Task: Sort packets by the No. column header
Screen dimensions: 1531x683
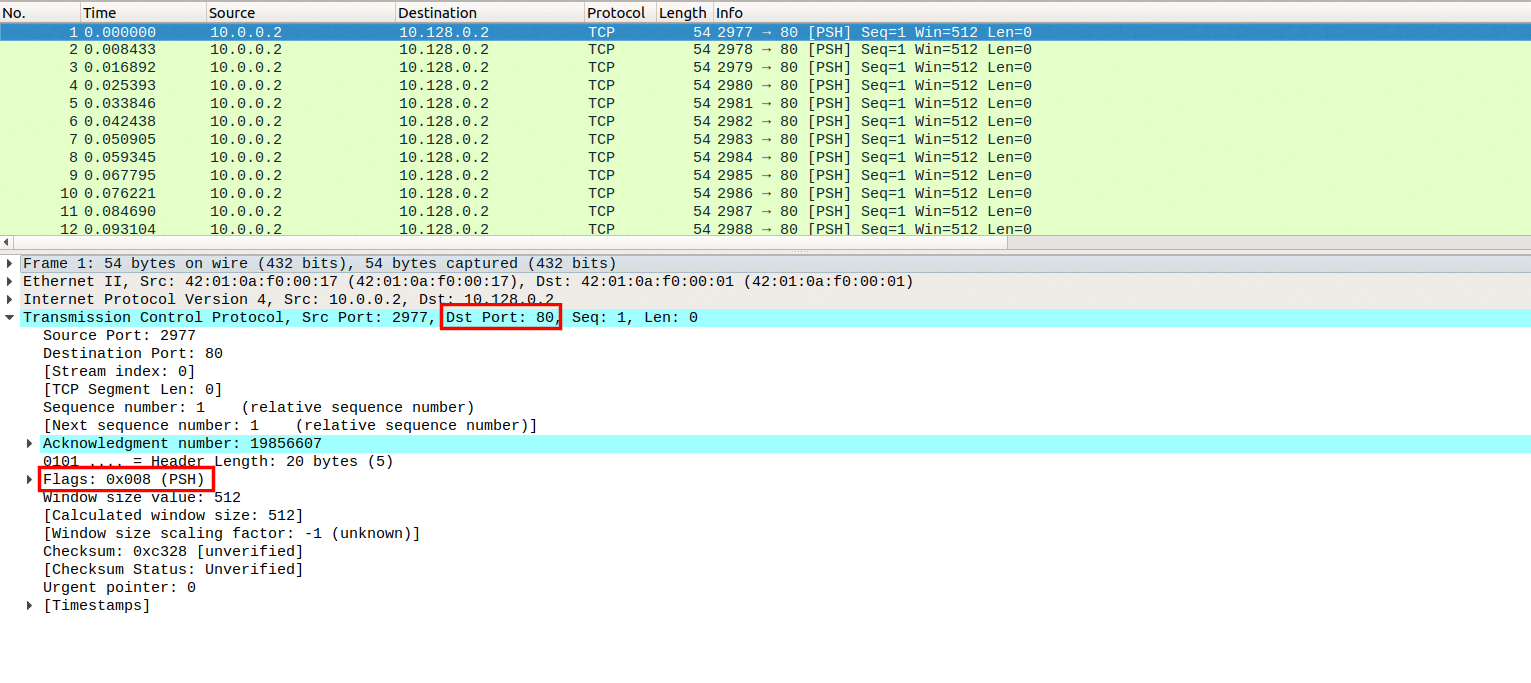Action: pos(40,13)
